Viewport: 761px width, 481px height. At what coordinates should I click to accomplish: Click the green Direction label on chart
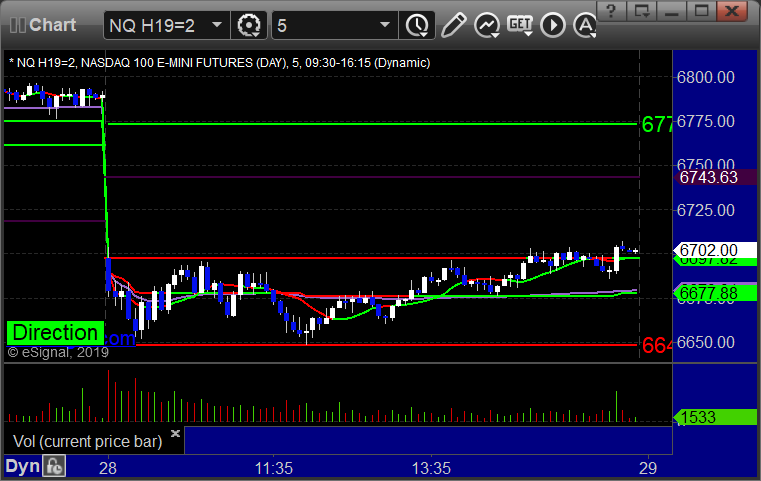(55, 333)
